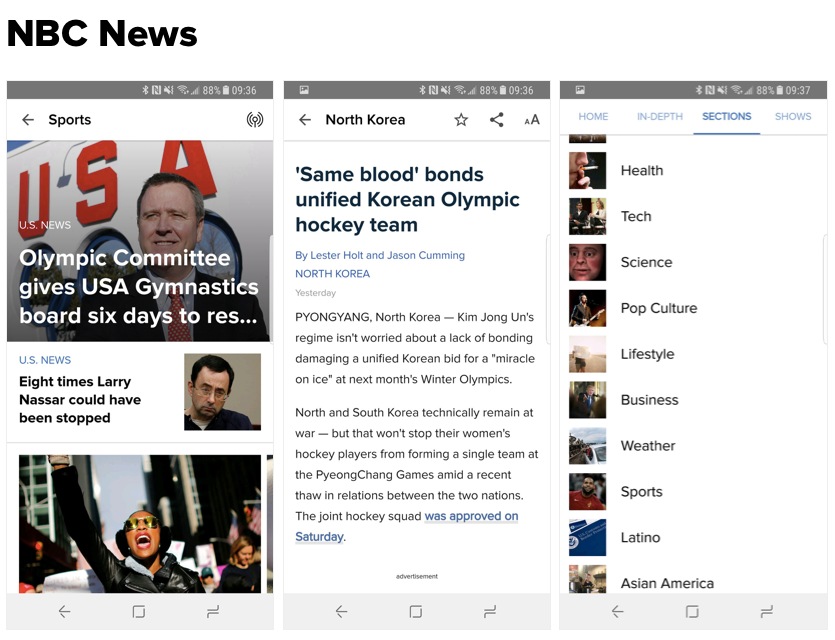Tap the back arrow beside Sports title
The image size is (835, 640).
click(28, 120)
